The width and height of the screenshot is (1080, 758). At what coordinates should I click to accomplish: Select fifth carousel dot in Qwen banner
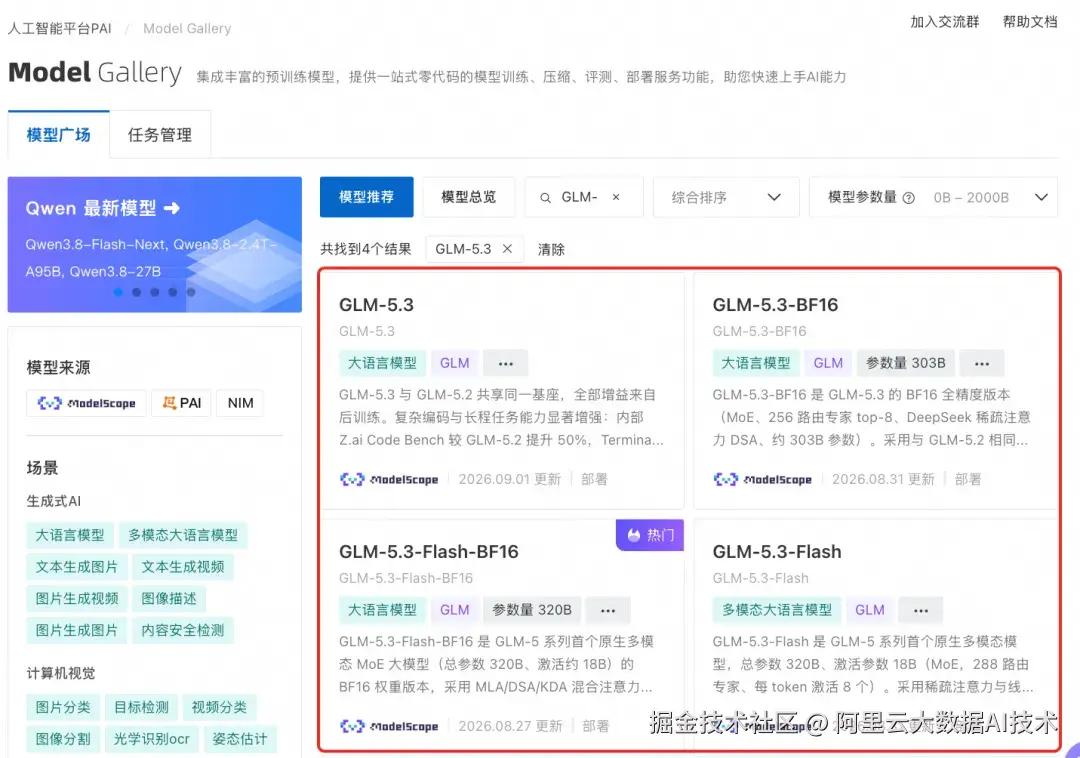coord(191,292)
